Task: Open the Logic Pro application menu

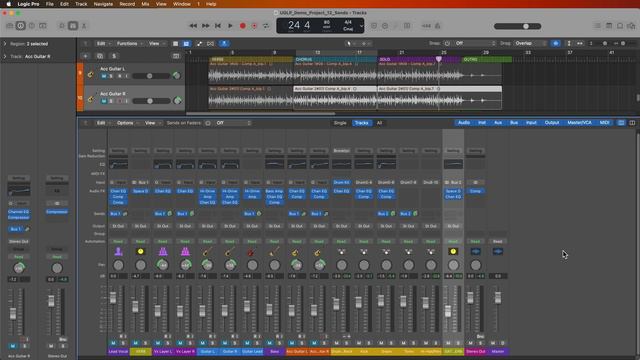Action: (x=29, y=4)
